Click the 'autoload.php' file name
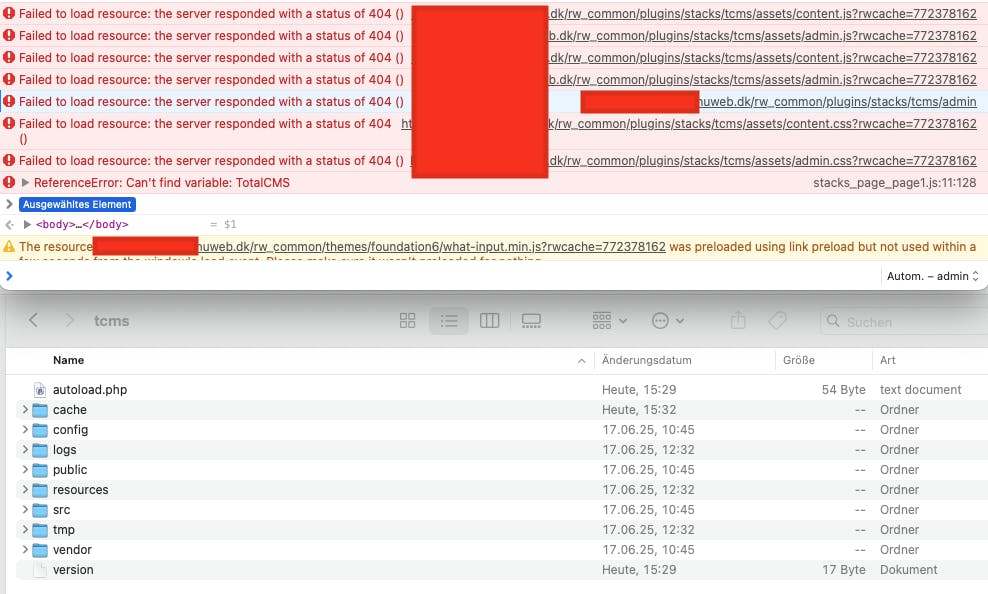 (x=90, y=390)
